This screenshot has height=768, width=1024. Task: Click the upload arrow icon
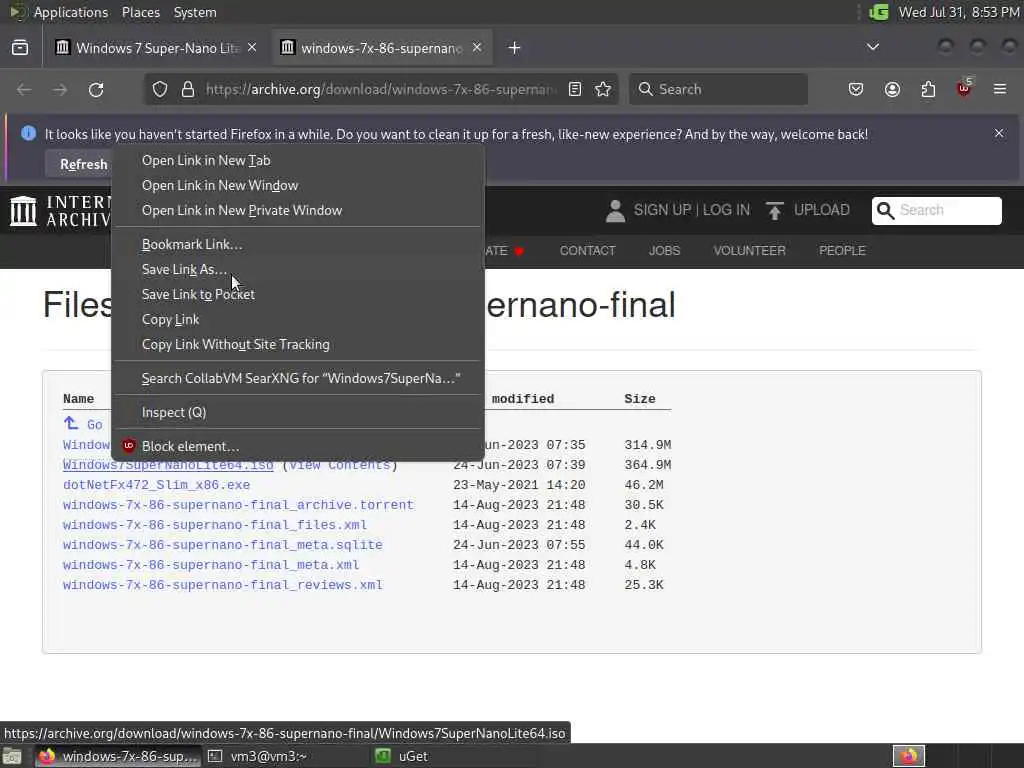click(x=775, y=210)
